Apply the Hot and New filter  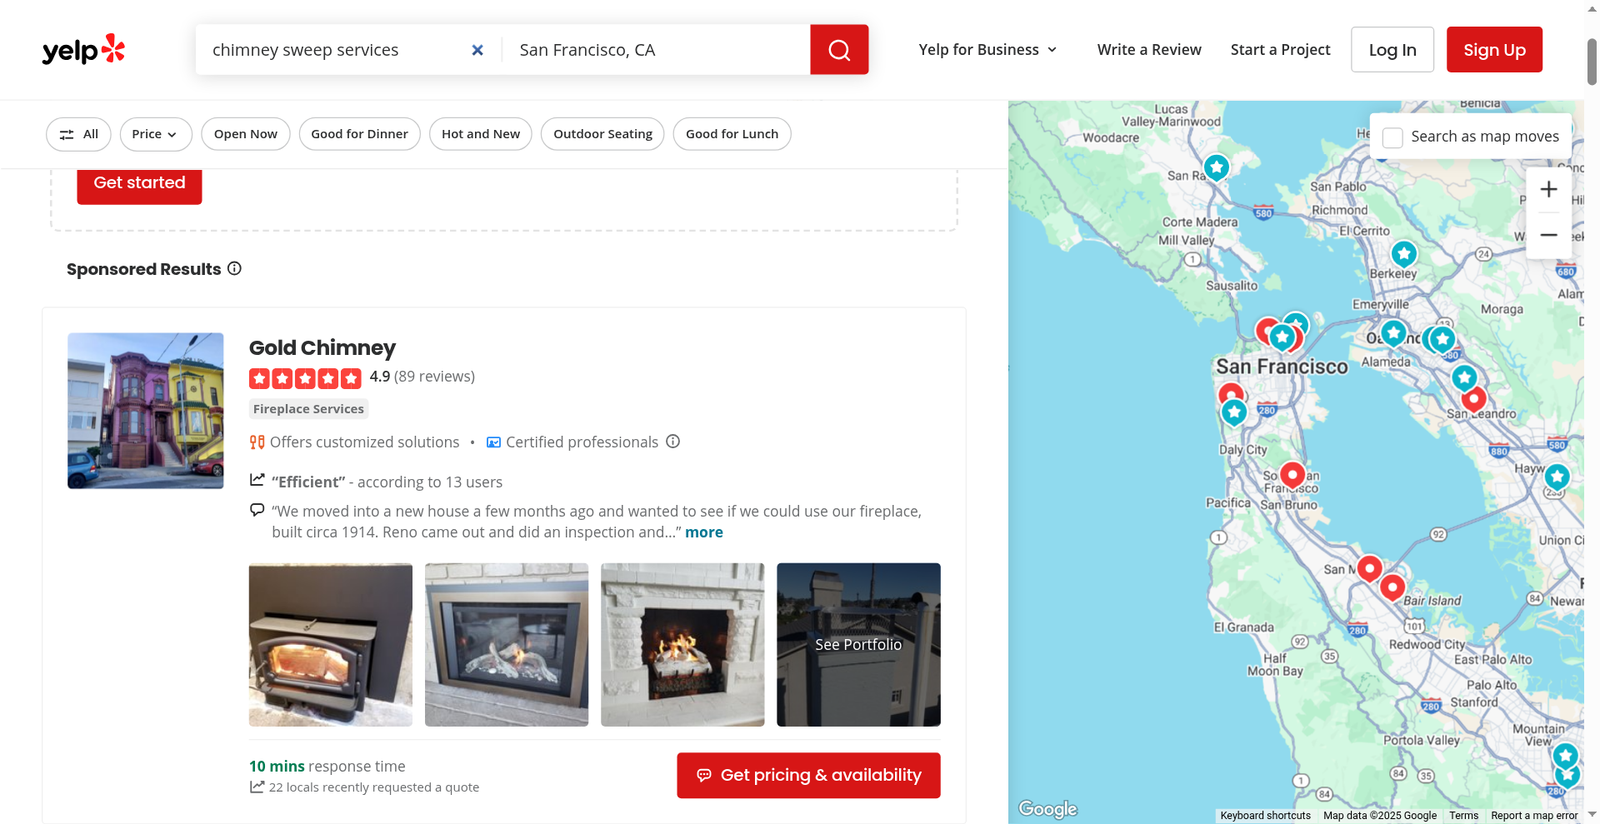tap(481, 134)
